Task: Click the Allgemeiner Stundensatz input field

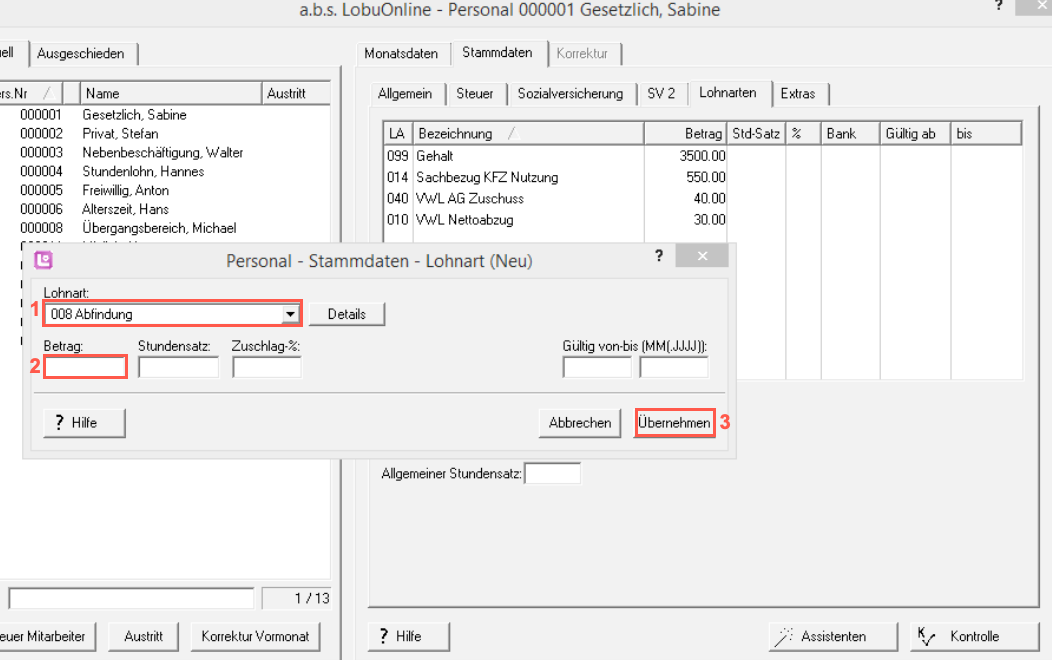Action: [x=552, y=473]
